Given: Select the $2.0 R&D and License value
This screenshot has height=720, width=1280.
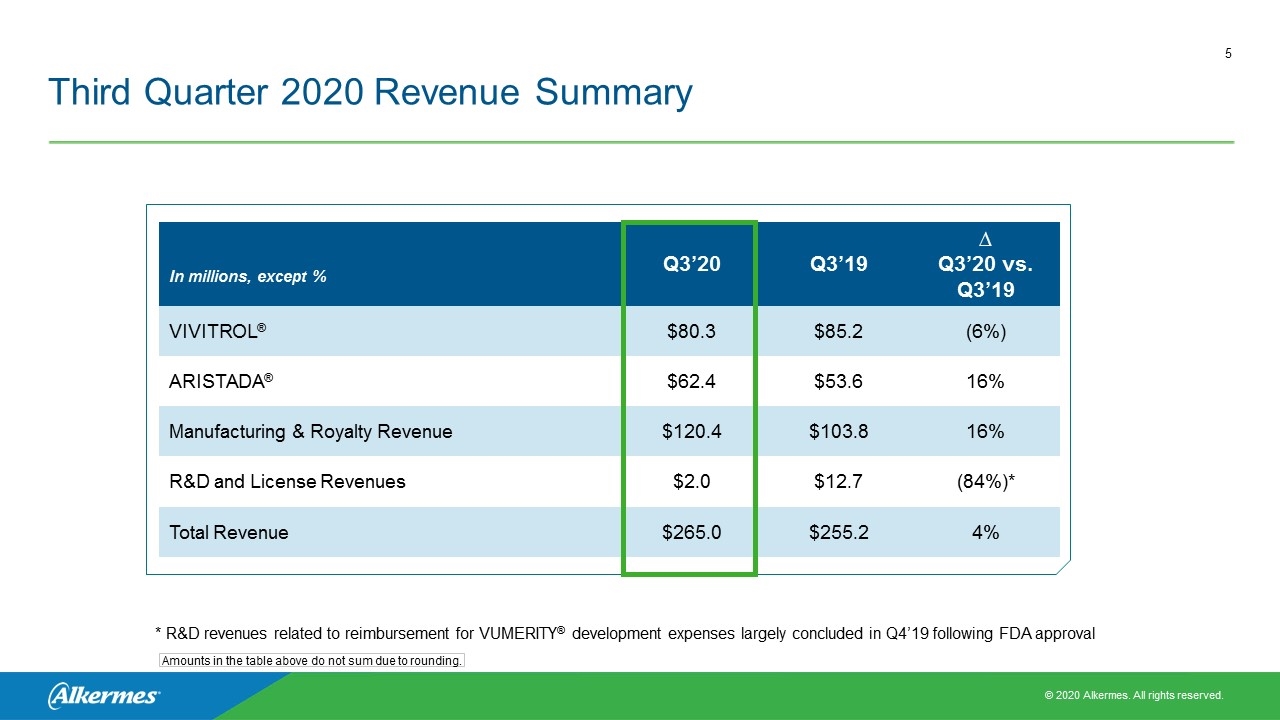Looking at the screenshot, I should [691, 481].
